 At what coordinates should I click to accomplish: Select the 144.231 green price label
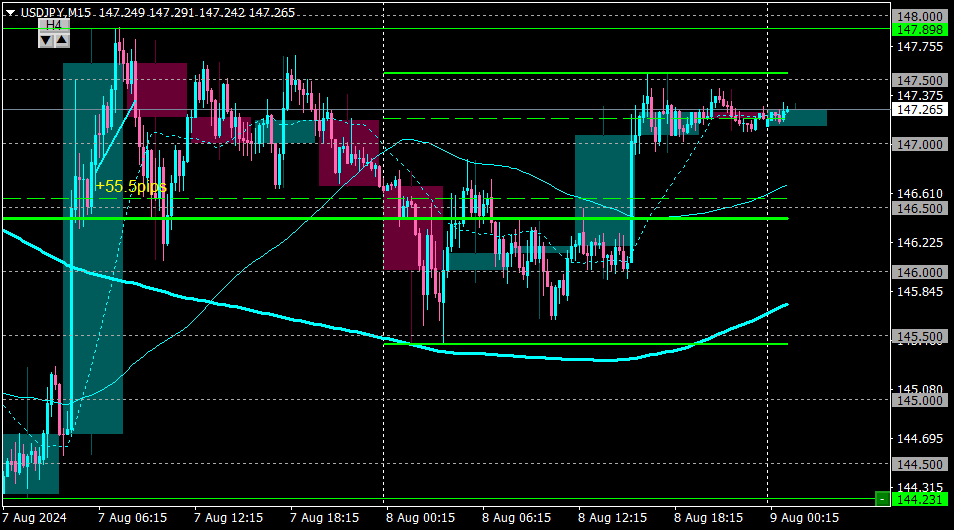[x=920, y=500]
